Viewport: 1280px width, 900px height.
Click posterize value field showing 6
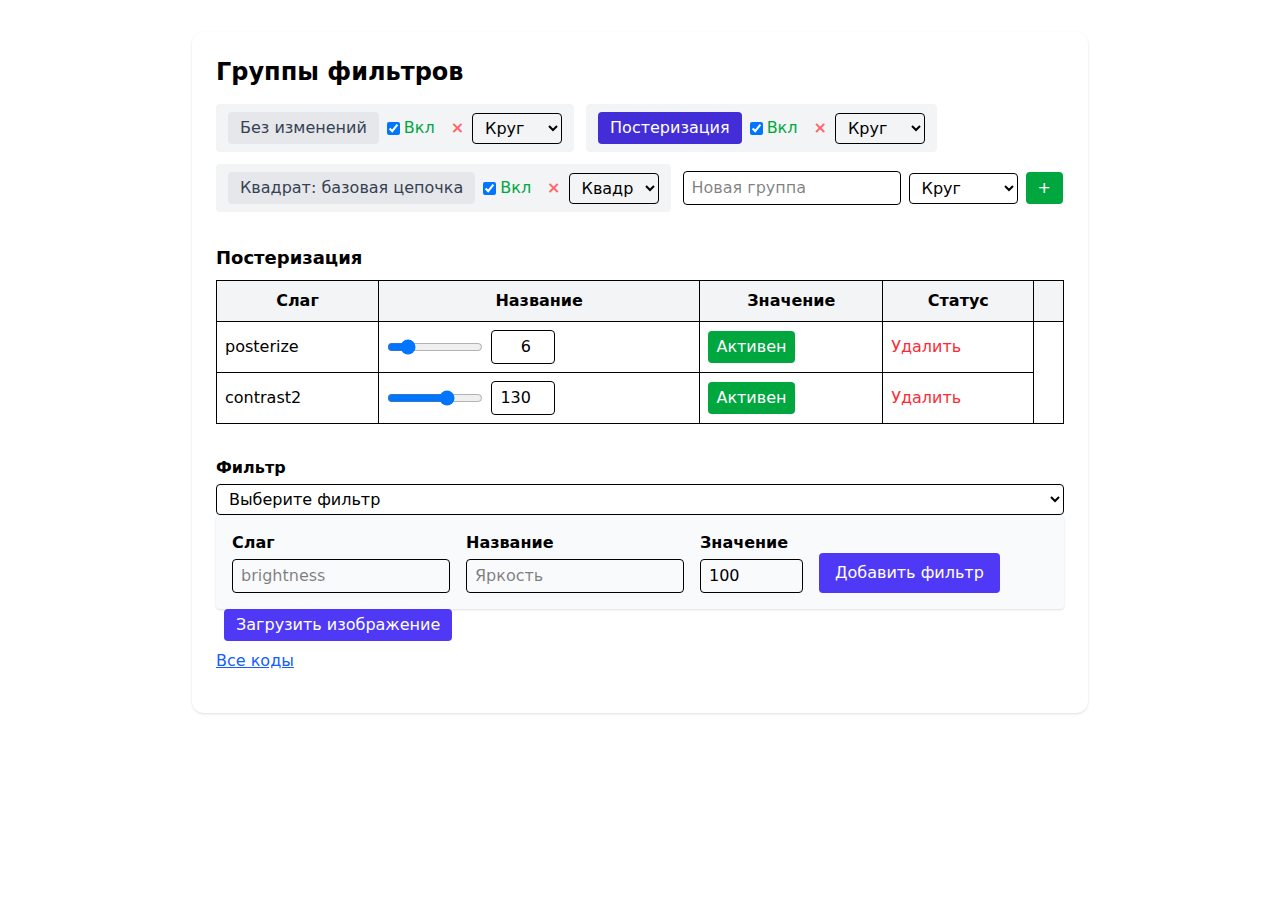coord(523,347)
